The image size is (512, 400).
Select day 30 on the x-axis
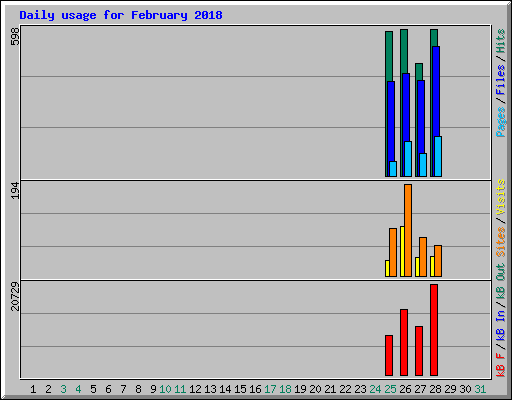(465, 389)
